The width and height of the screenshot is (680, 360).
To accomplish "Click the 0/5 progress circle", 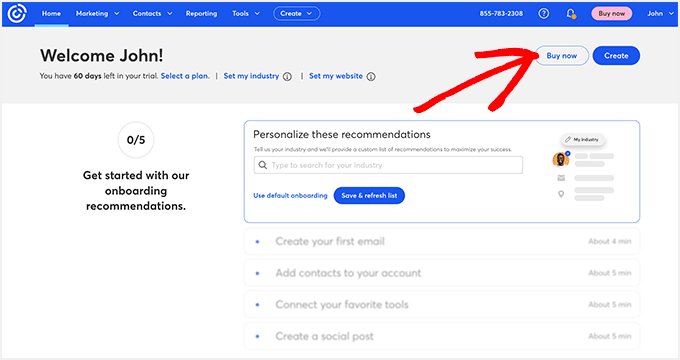I will 136,140.
